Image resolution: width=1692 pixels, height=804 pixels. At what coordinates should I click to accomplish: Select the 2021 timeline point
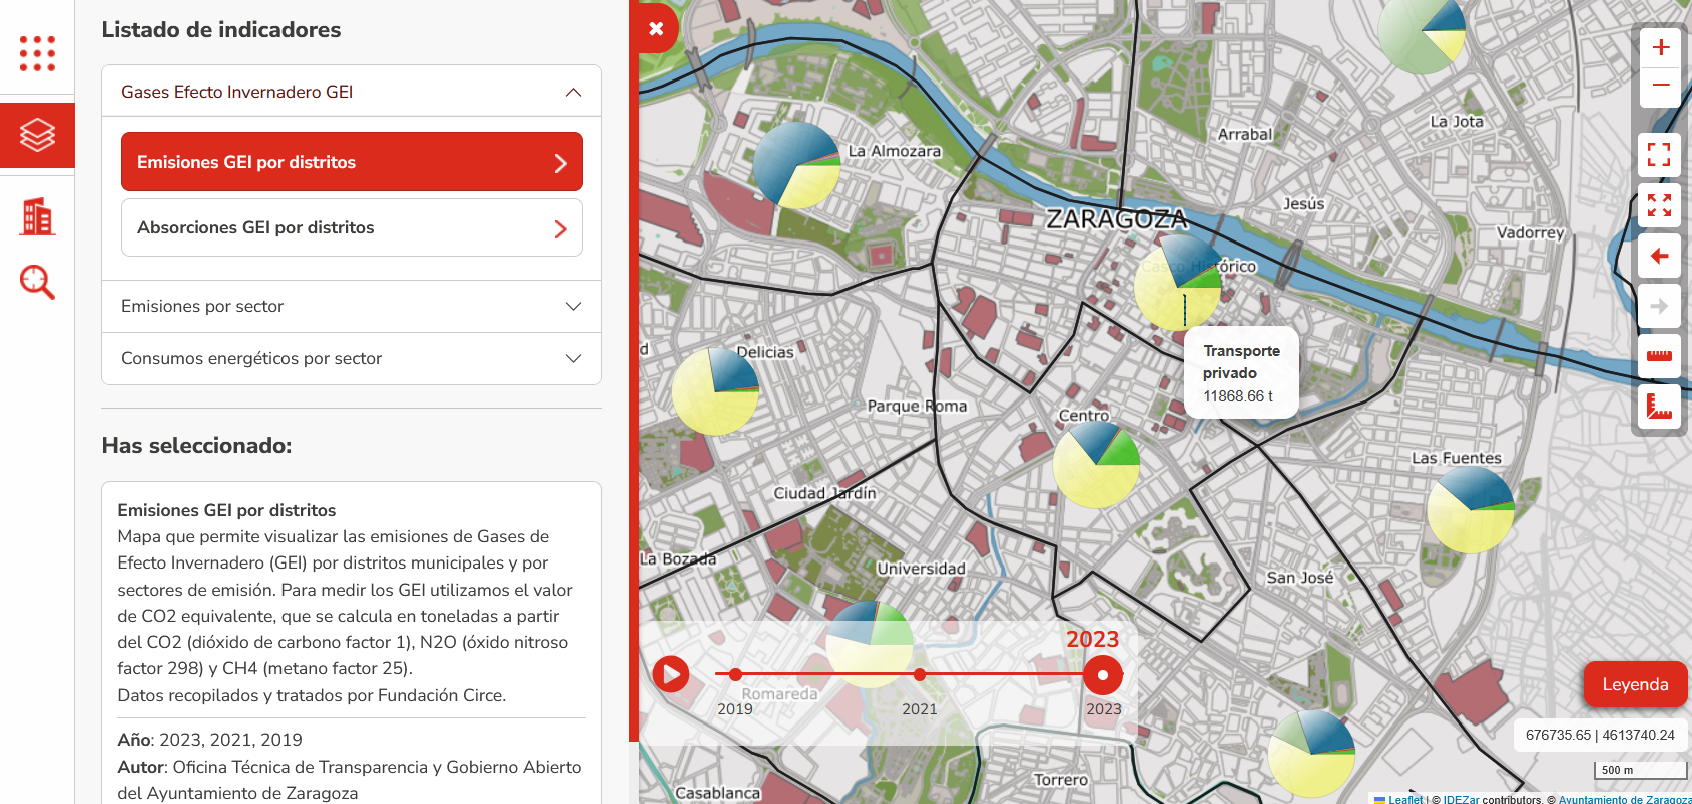(x=920, y=674)
